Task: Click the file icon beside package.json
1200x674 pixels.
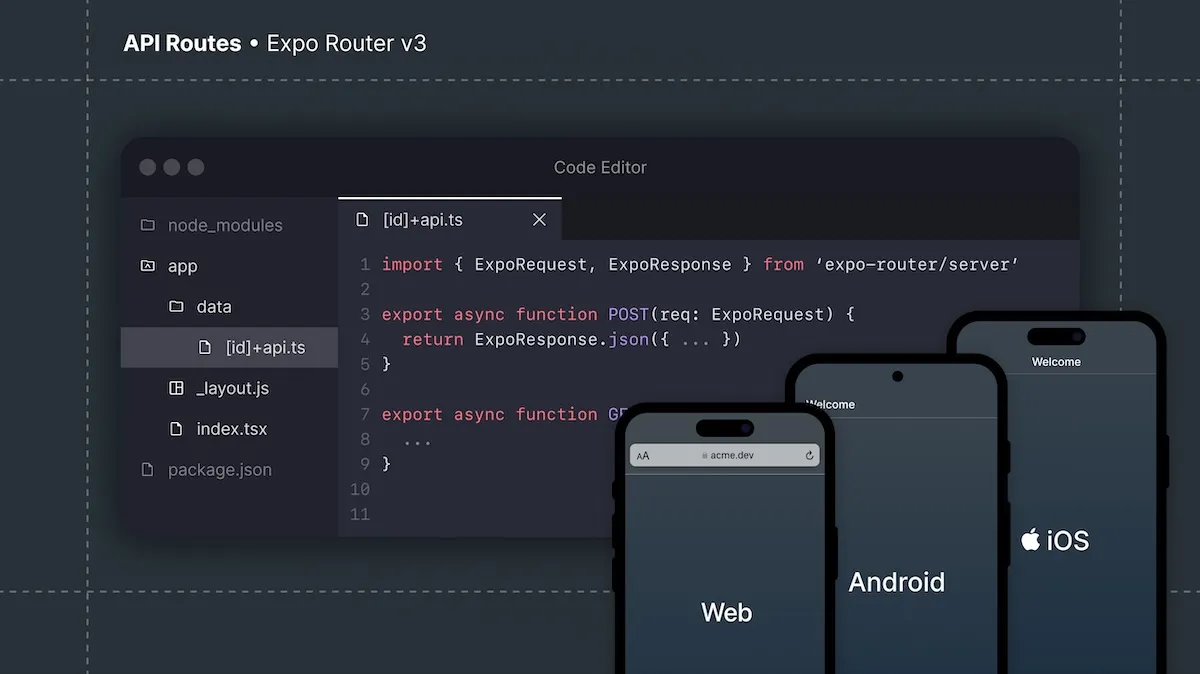Action: [146, 469]
